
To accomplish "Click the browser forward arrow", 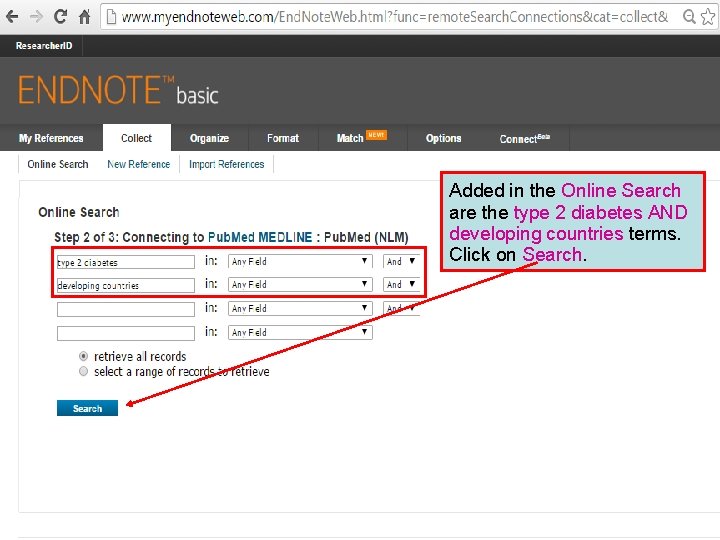I will 36,17.
